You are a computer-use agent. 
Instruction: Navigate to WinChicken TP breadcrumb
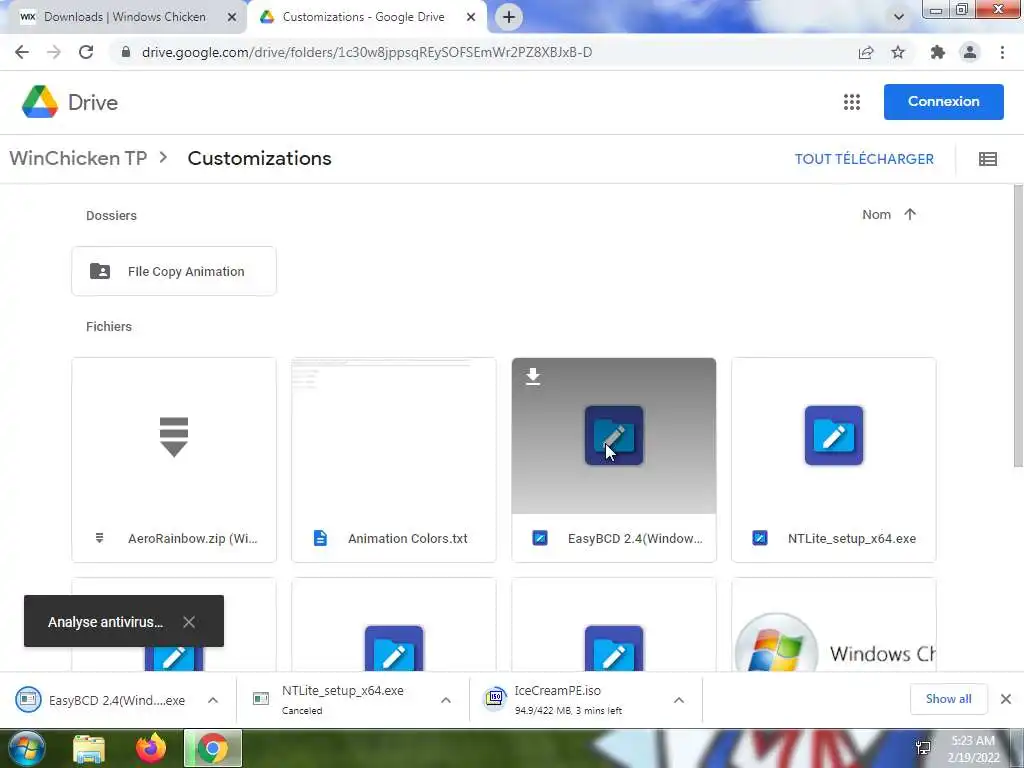click(78, 158)
